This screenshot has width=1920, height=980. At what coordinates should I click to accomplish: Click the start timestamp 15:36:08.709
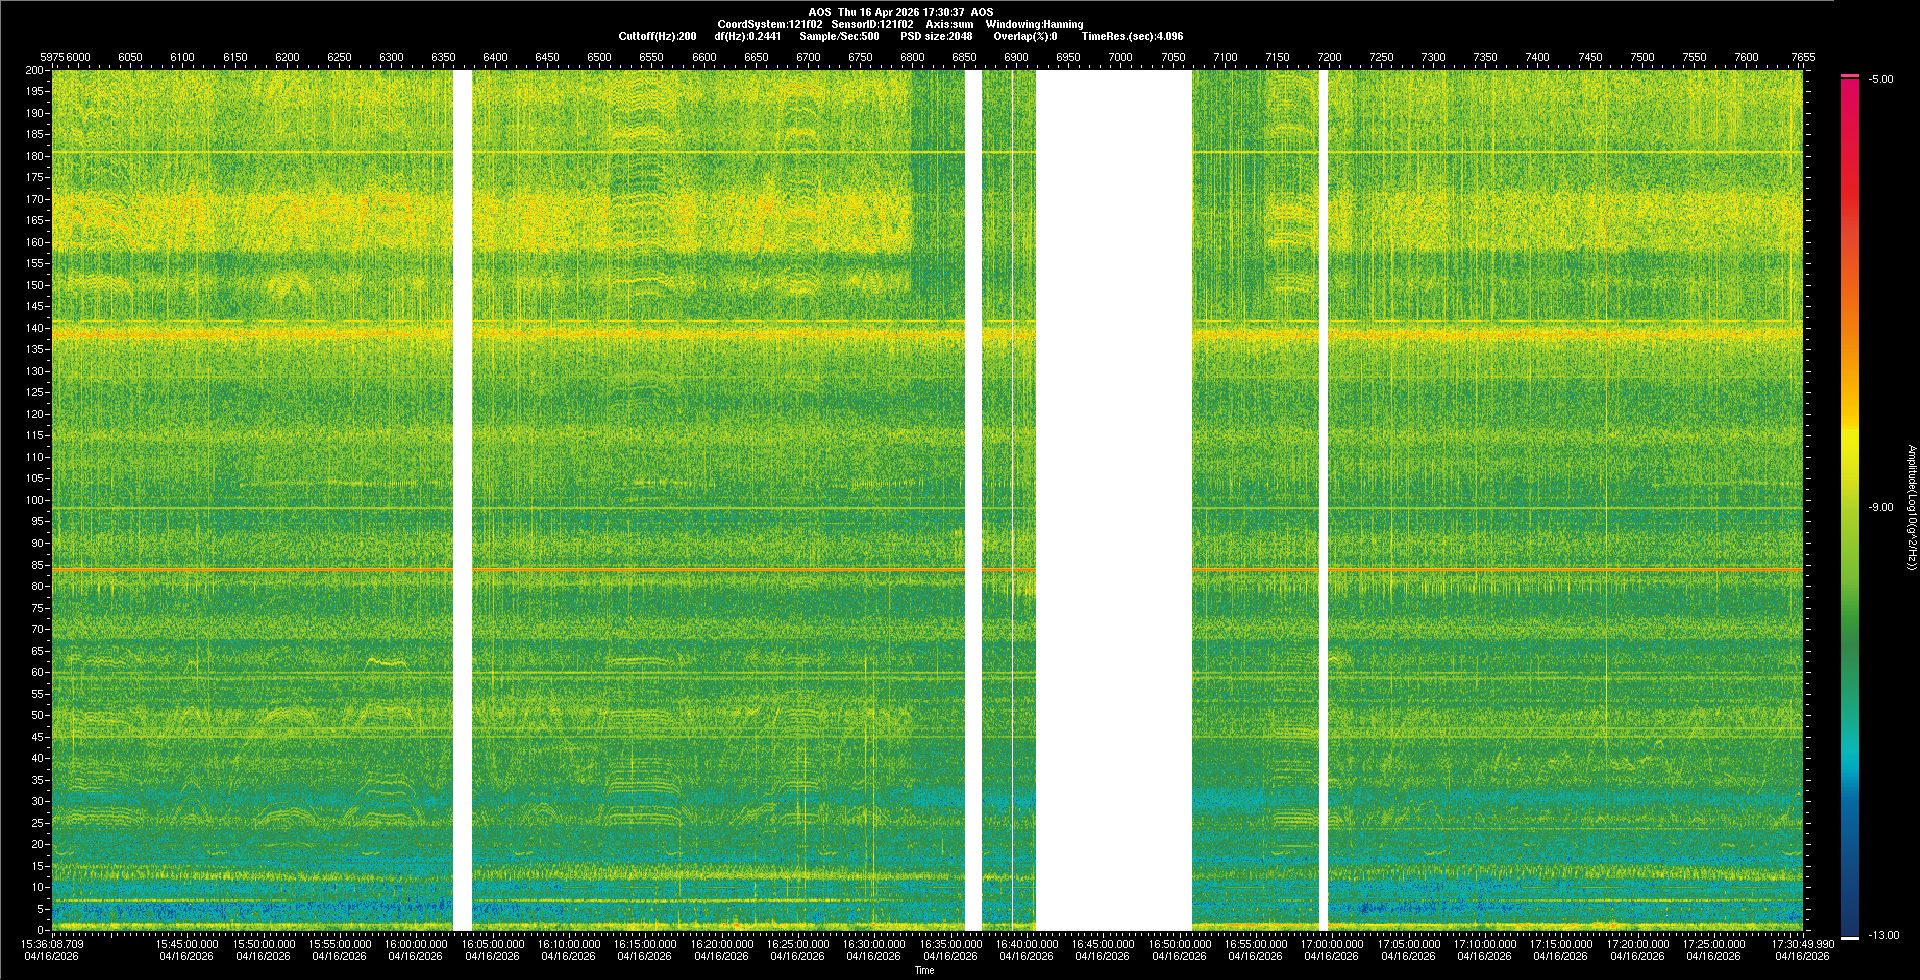[x=53, y=943]
